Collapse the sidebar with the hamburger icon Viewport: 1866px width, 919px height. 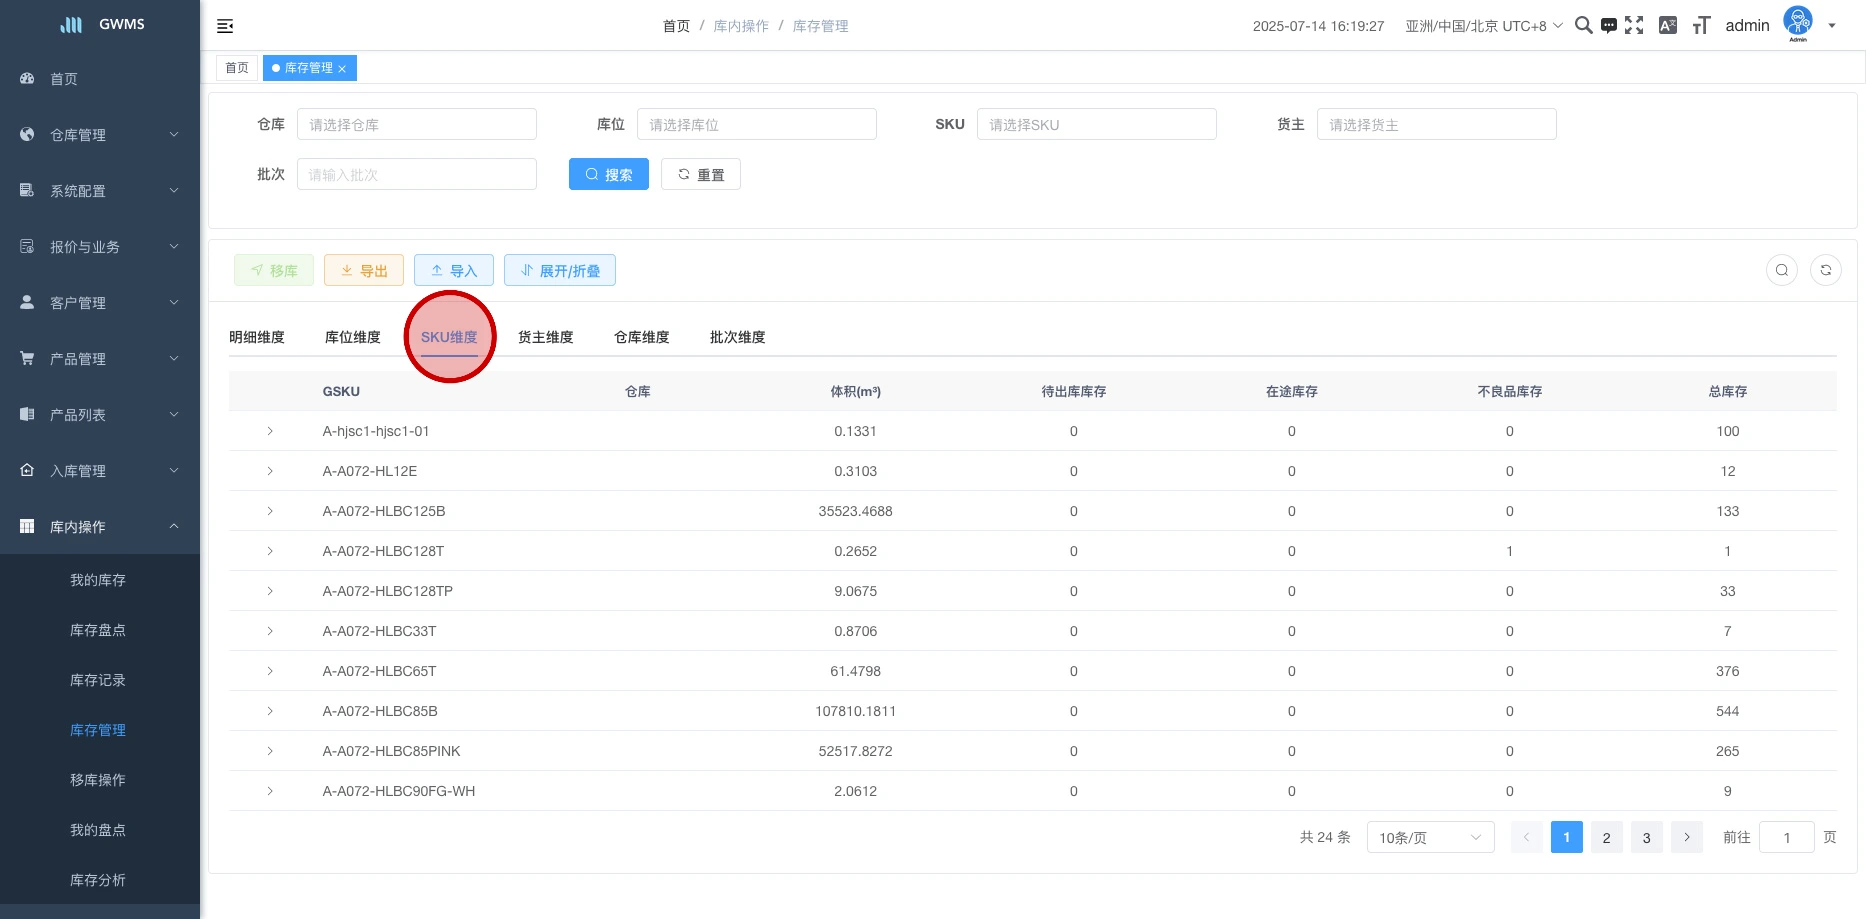(x=225, y=26)
